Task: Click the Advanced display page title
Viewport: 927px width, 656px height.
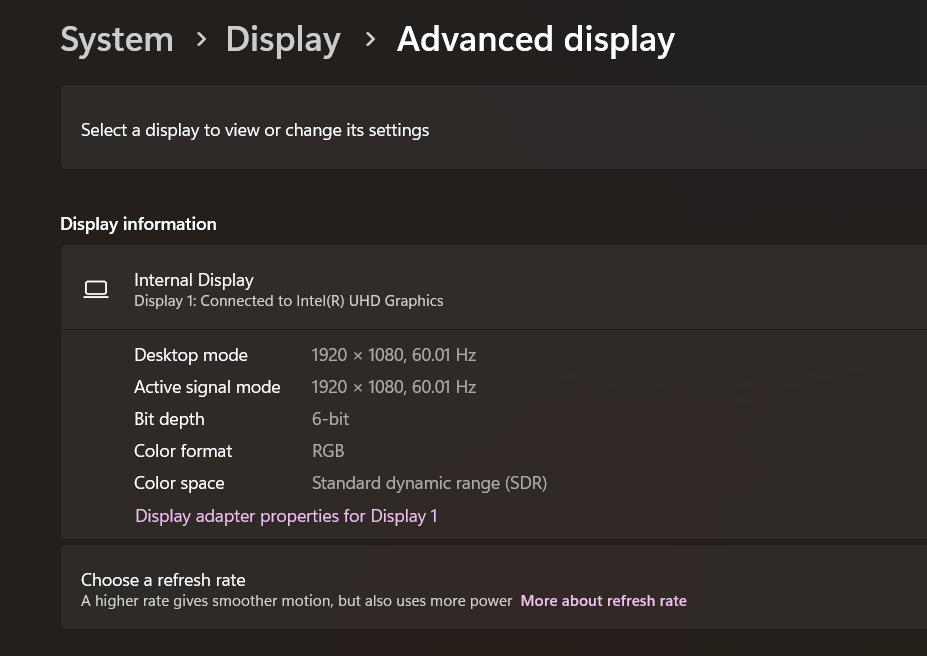Action: 535,40
